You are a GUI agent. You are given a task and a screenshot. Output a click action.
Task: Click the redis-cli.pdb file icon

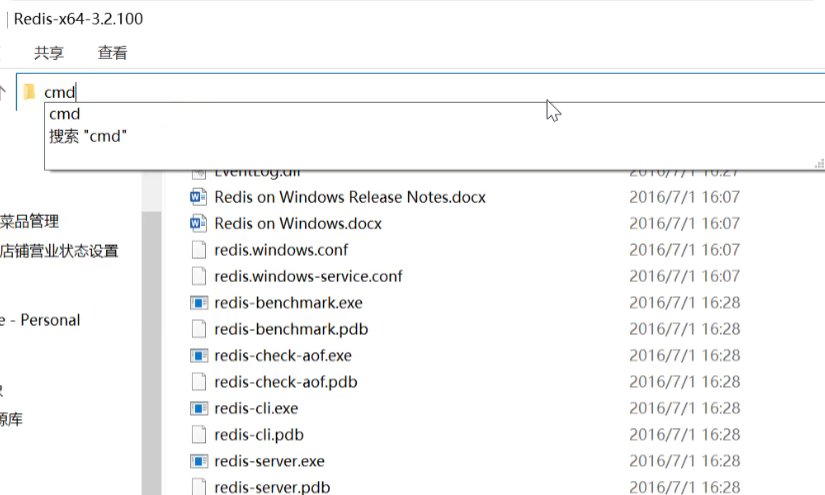(198, 435)
